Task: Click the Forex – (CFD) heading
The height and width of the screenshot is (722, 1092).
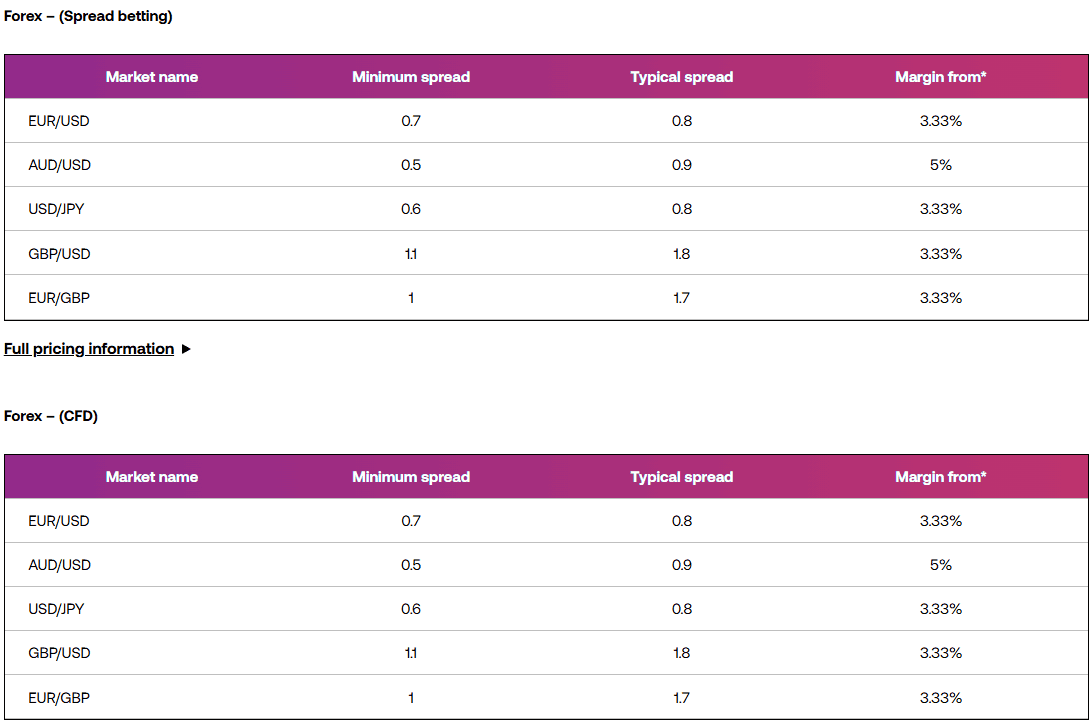Action: click(50, 416)
